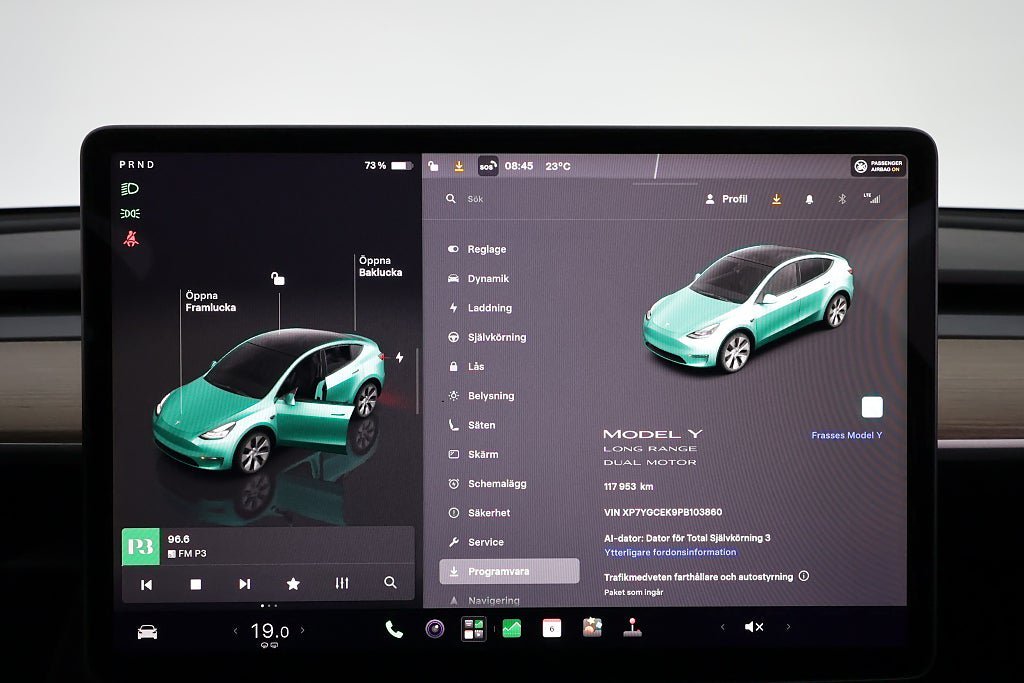Toggle the car lock icon above the vehicle

pos(278,279)
